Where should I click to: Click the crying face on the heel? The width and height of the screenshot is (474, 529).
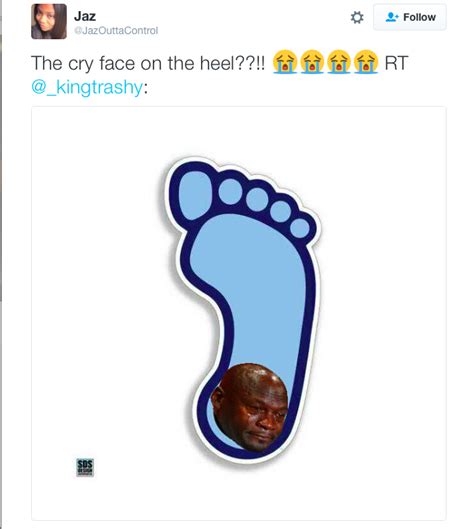pos(250,407)
